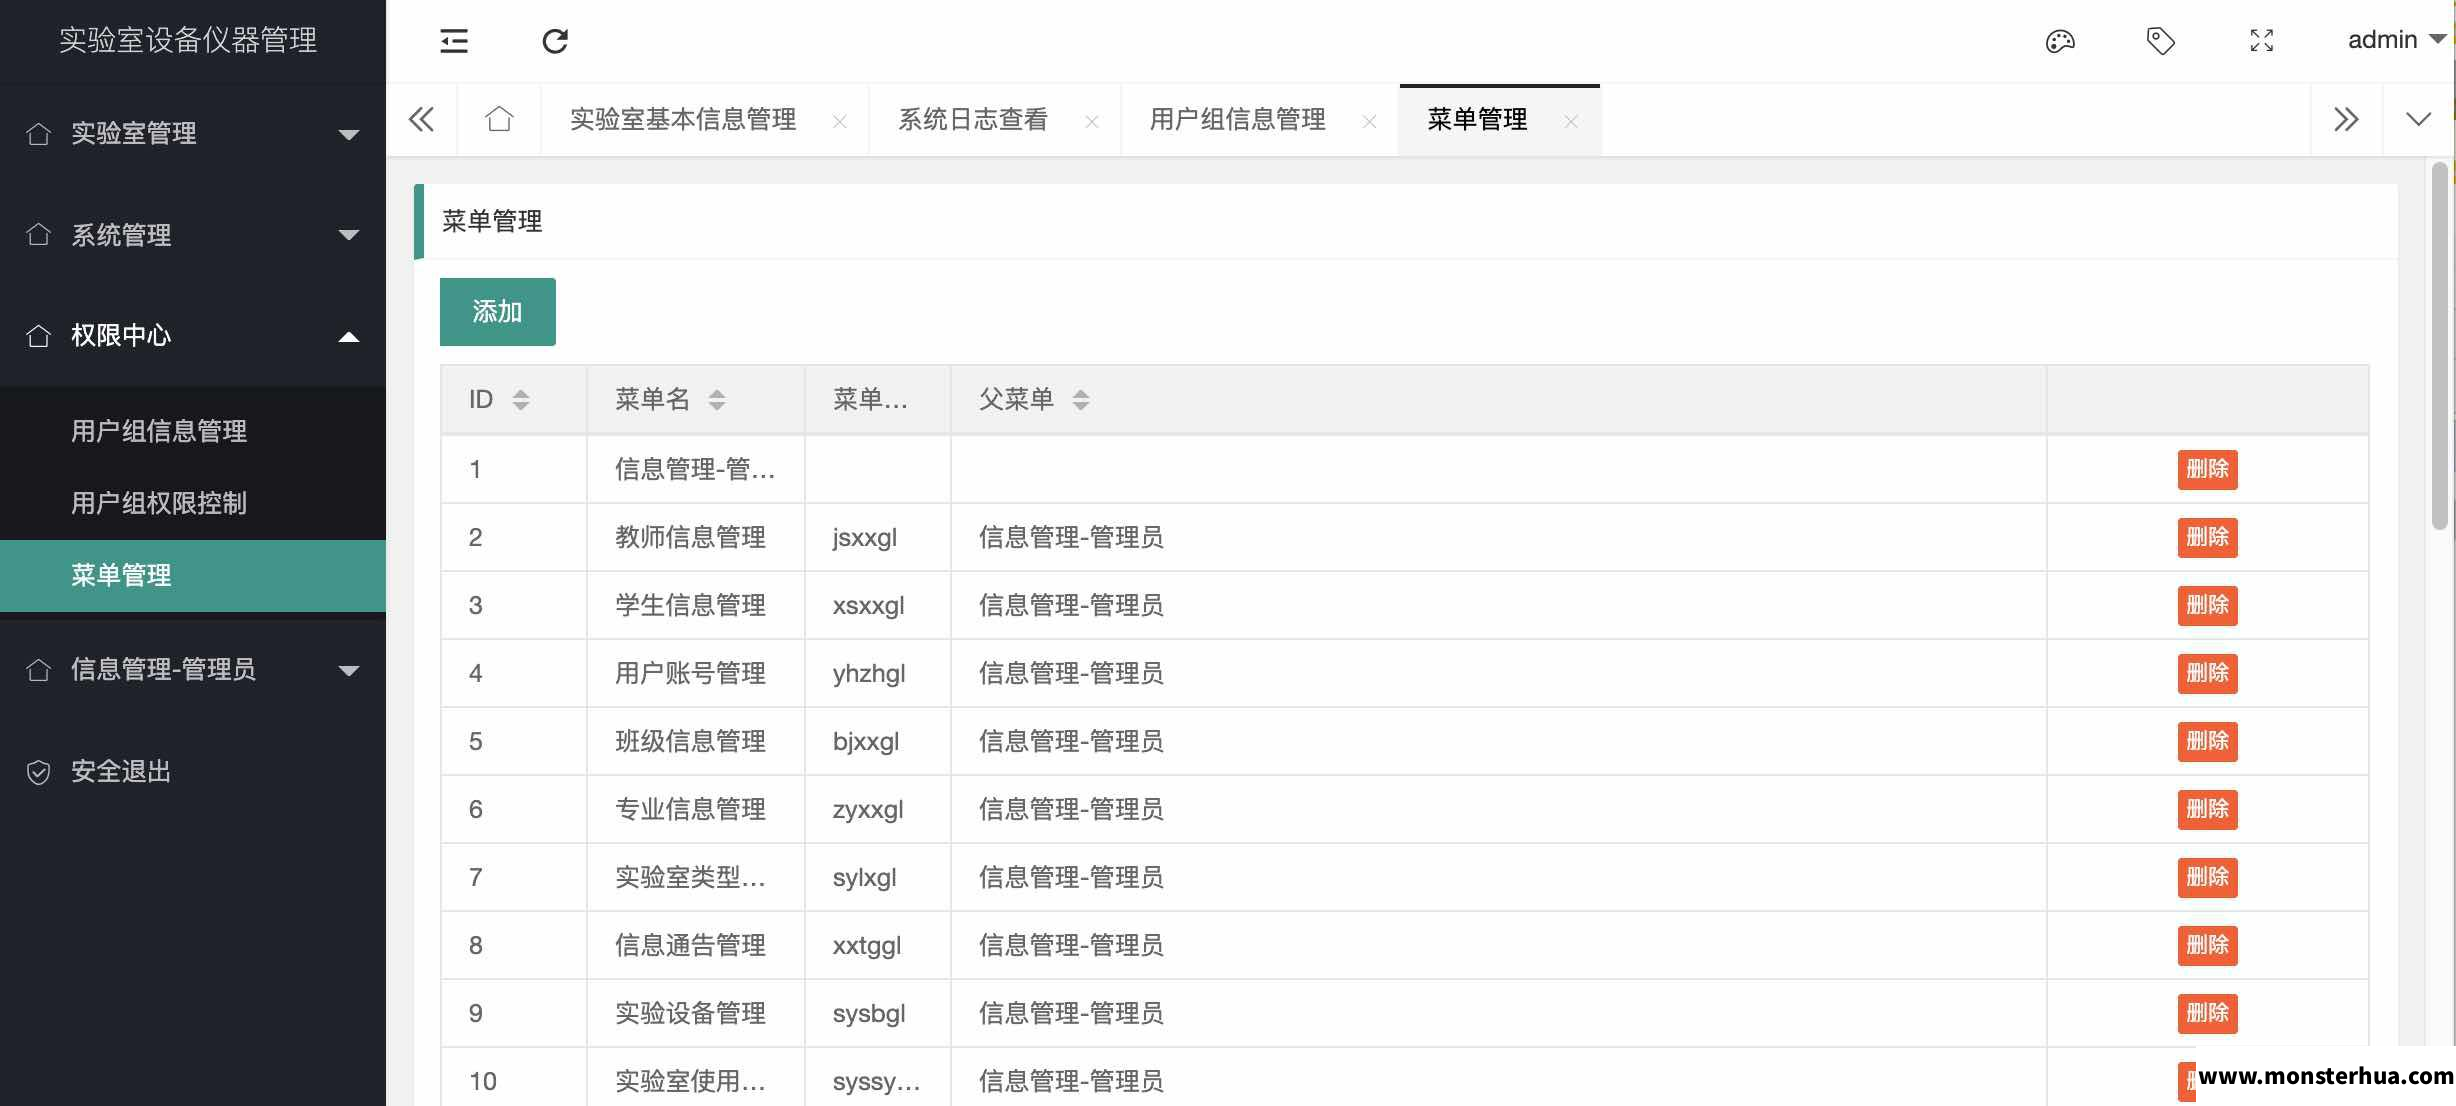
Task: Click the 实验室类型... menu name cell
Action: (x=696, y=877)
